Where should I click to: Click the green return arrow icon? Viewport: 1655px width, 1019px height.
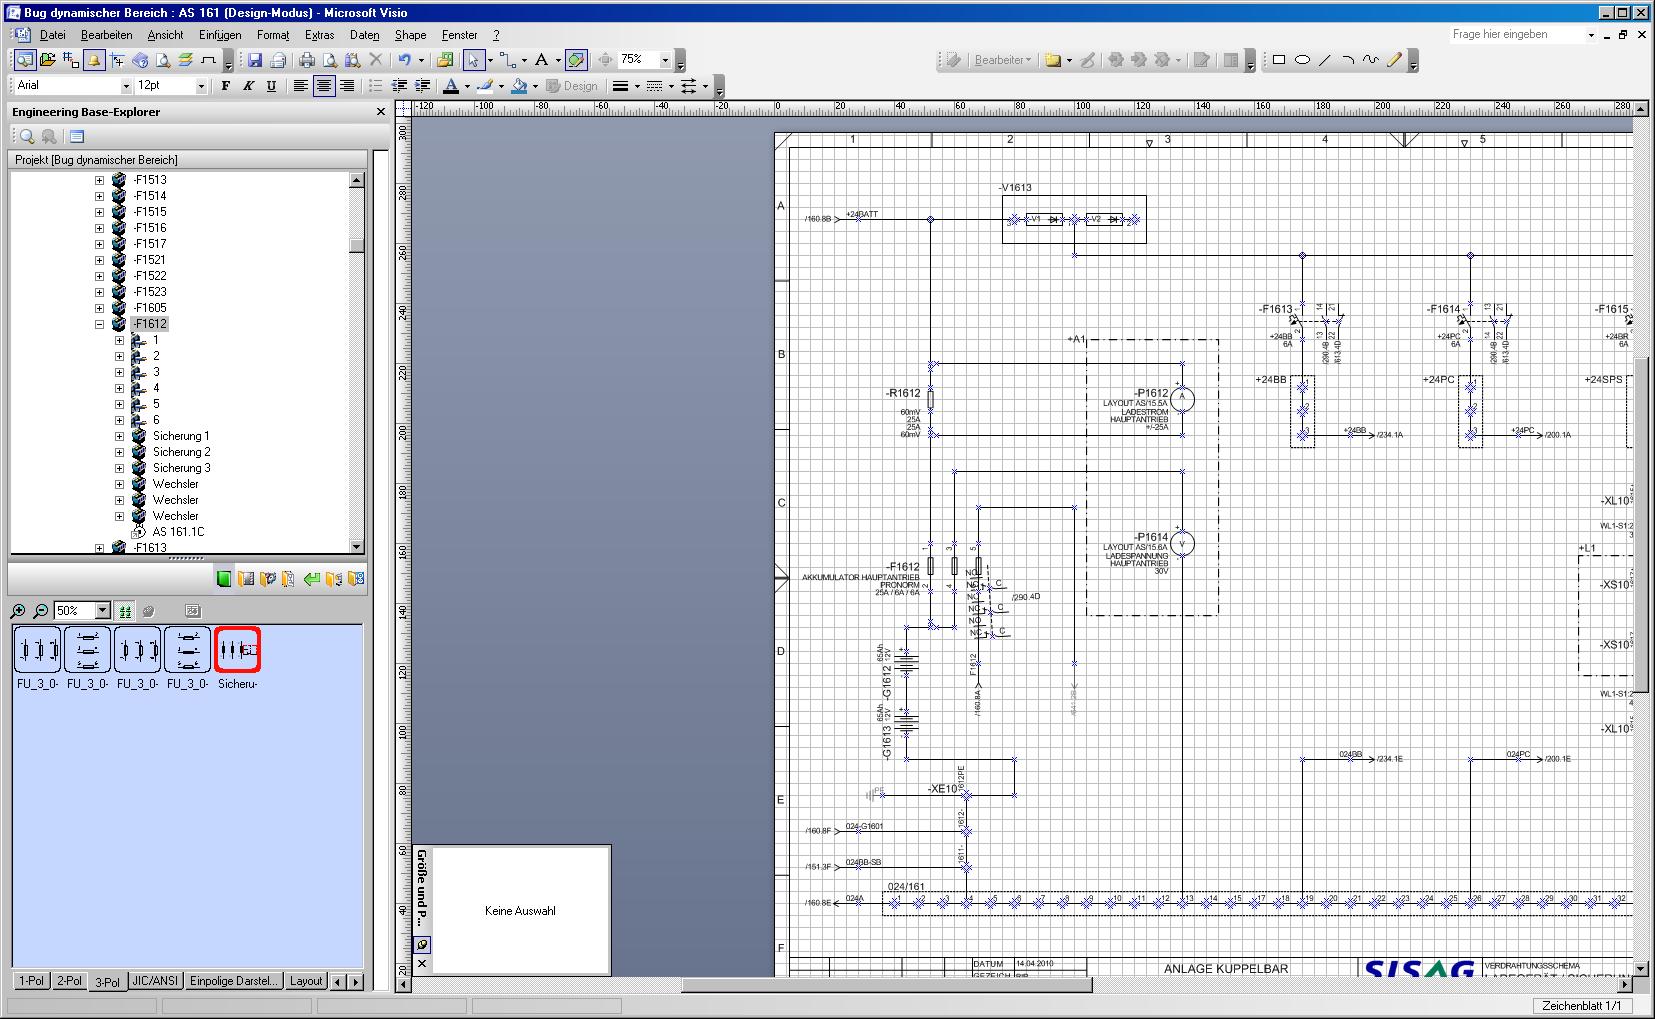pyautogui.click(x=312, y=579)
